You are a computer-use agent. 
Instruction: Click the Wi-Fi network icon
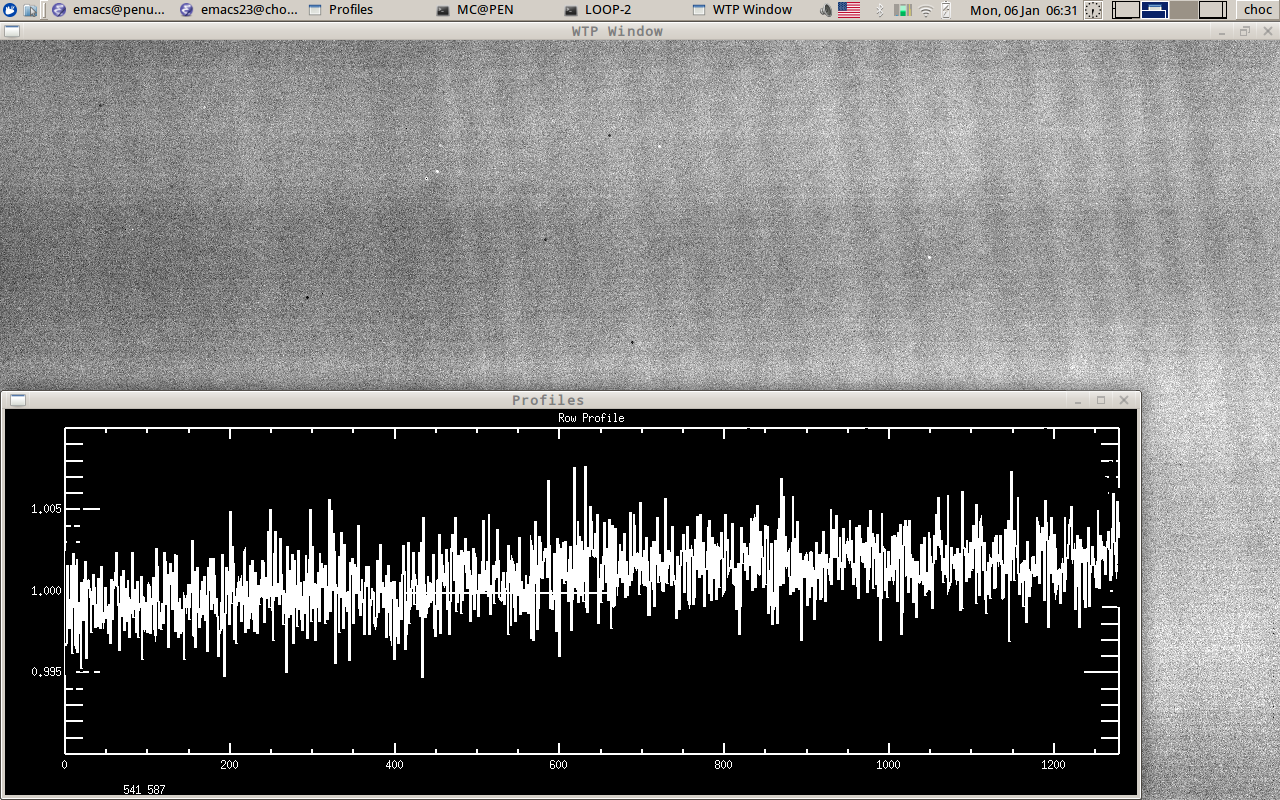click(x=926, y=10)
